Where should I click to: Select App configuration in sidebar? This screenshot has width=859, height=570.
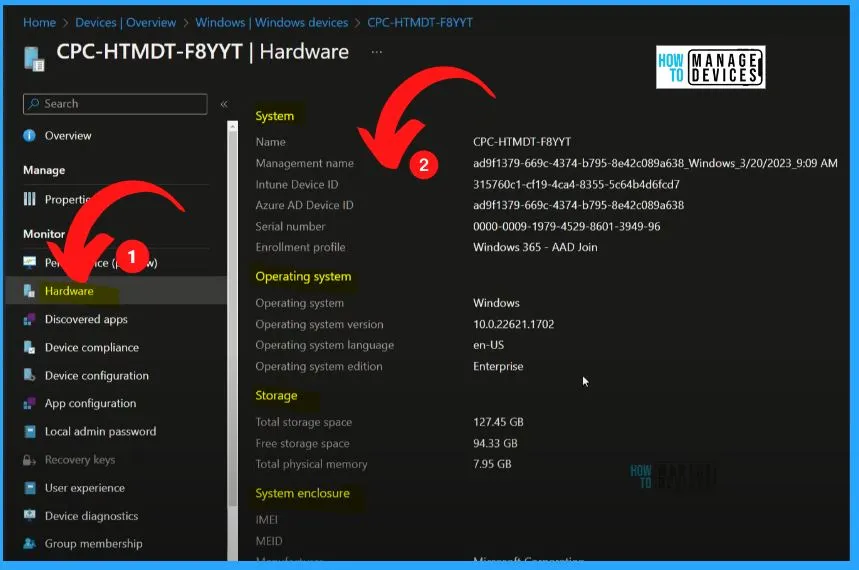pyautogui.click(x=90, y=403)
